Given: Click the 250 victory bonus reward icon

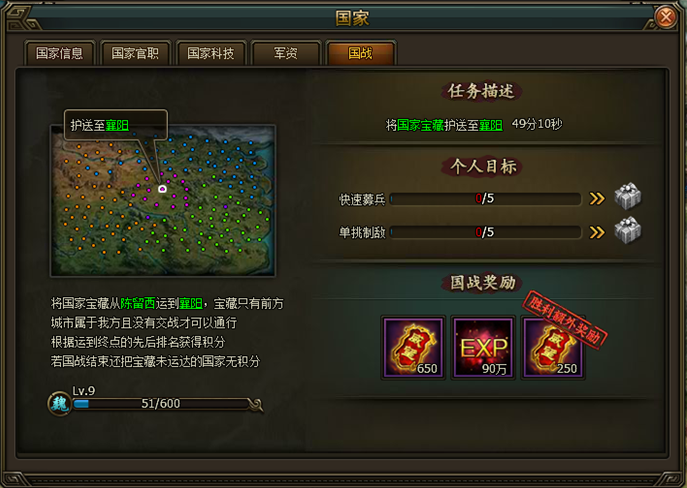Looking at the screenshot, I should 553,348.
